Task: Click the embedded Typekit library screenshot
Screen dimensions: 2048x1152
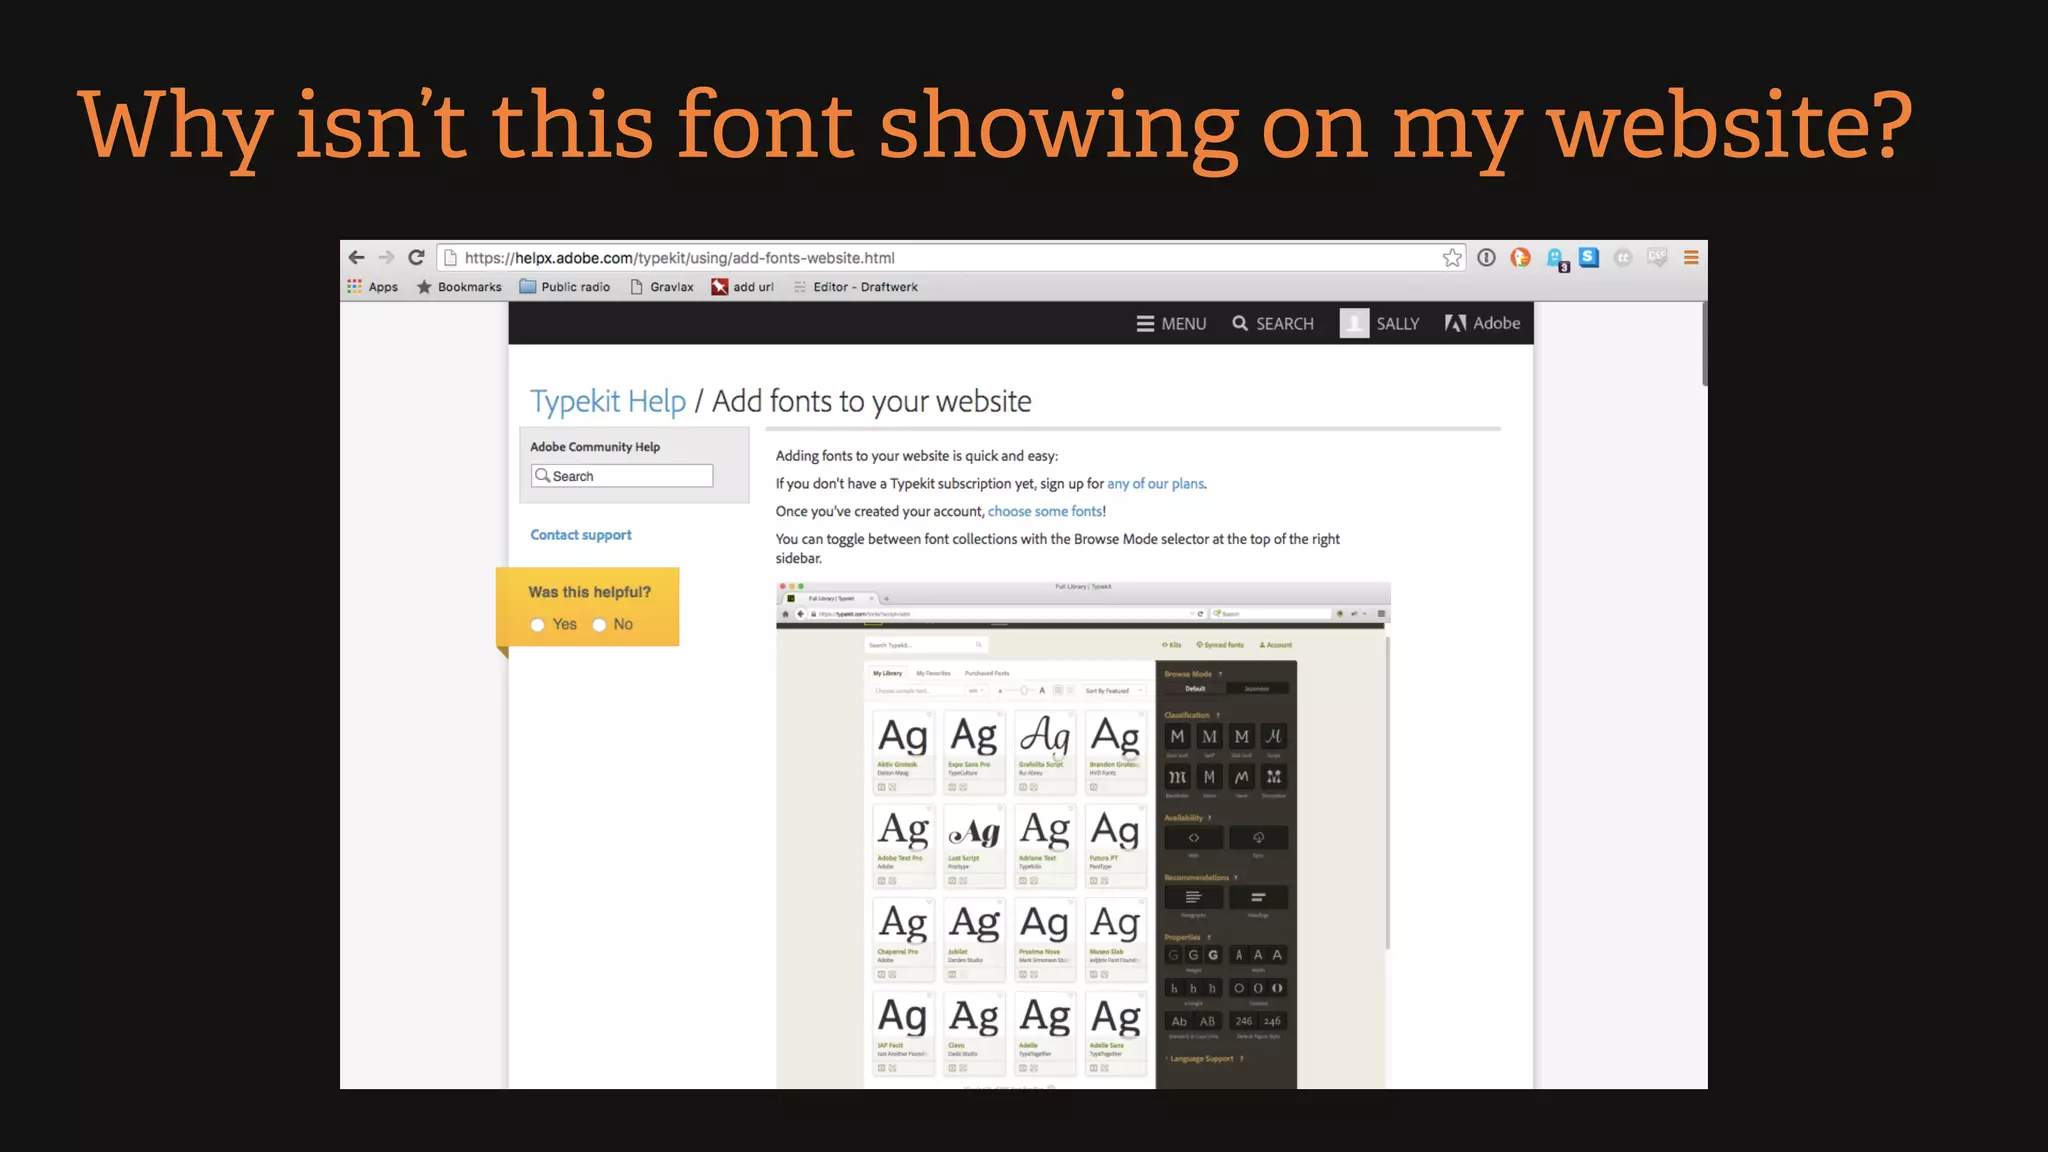Action: tap(1083, 835)
